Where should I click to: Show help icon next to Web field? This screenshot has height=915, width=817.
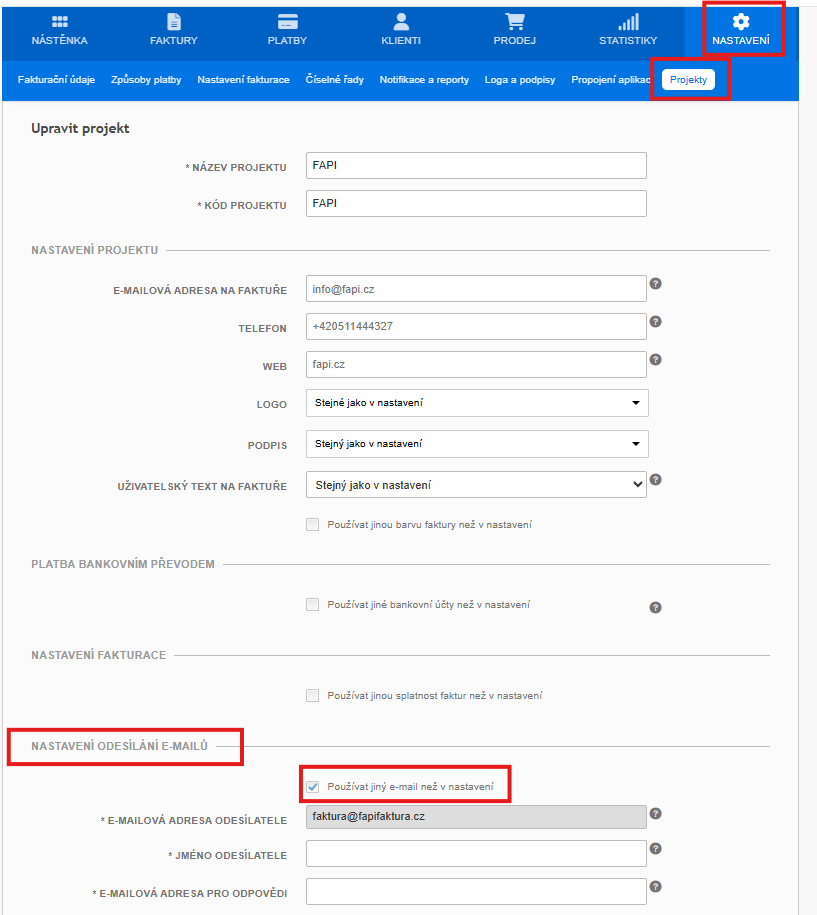pyautogui.click(x=655, y=359)
